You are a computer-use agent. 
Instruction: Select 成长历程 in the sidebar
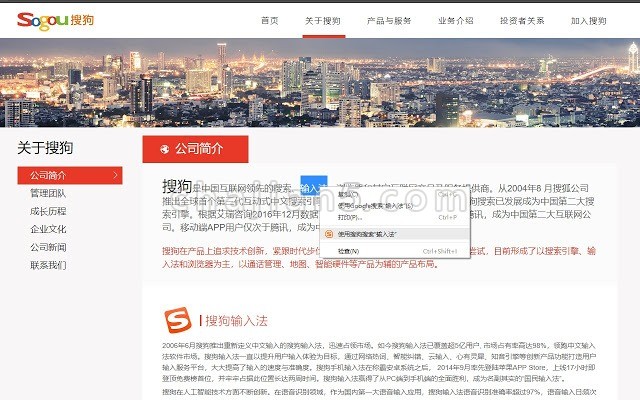tap(48, 211)
